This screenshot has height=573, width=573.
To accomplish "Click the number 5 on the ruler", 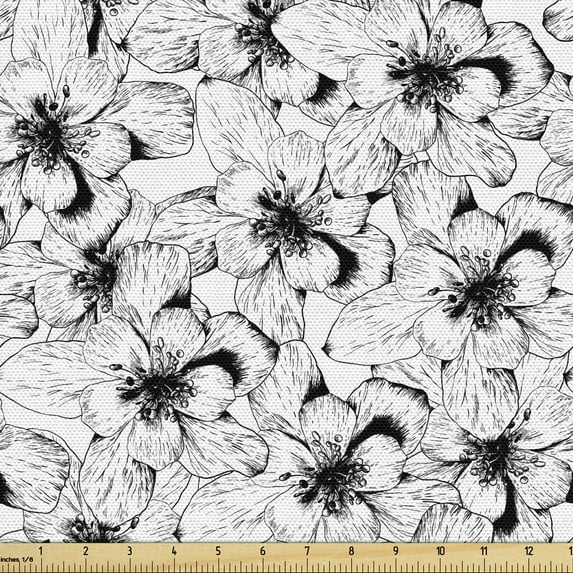I will (218, 551).
